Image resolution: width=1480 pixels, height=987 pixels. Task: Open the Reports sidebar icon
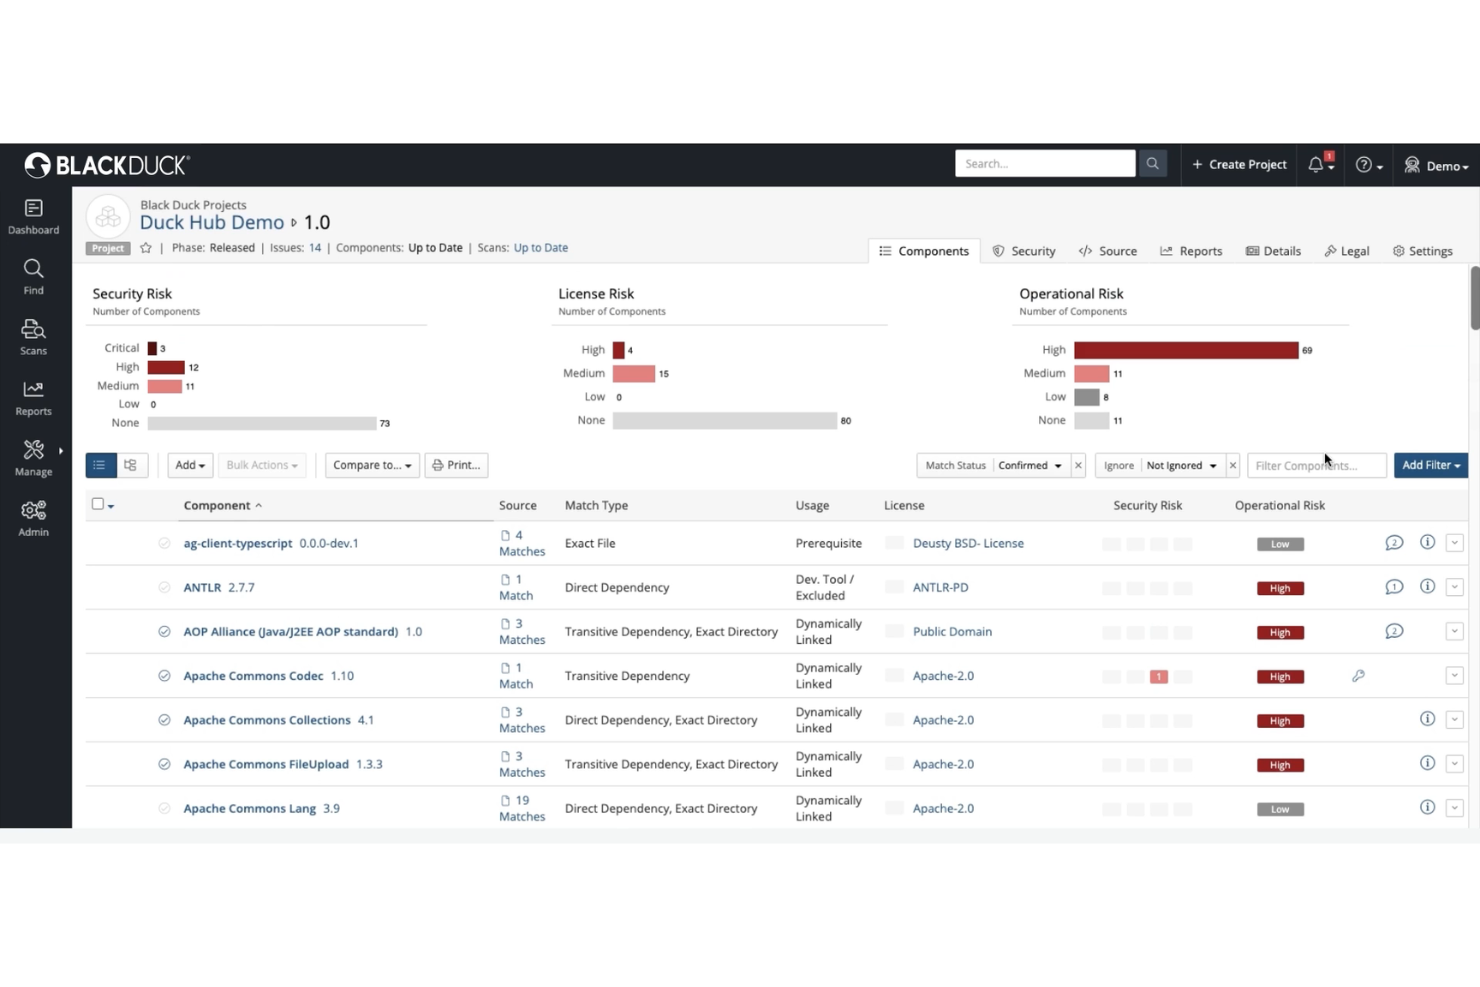coord(33,398)
